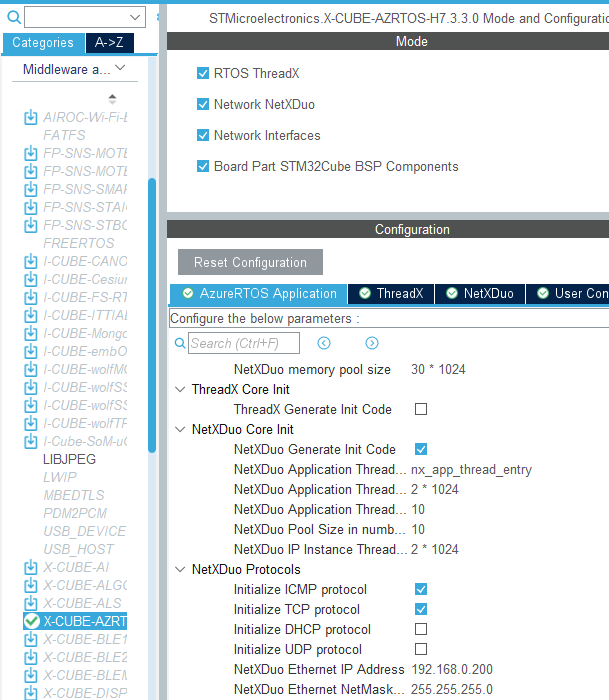Viewport: 609px width, 700px height.
Task: Enable Initialize UDP protocol
Action: pyautogui.click(x=421, y=649)
